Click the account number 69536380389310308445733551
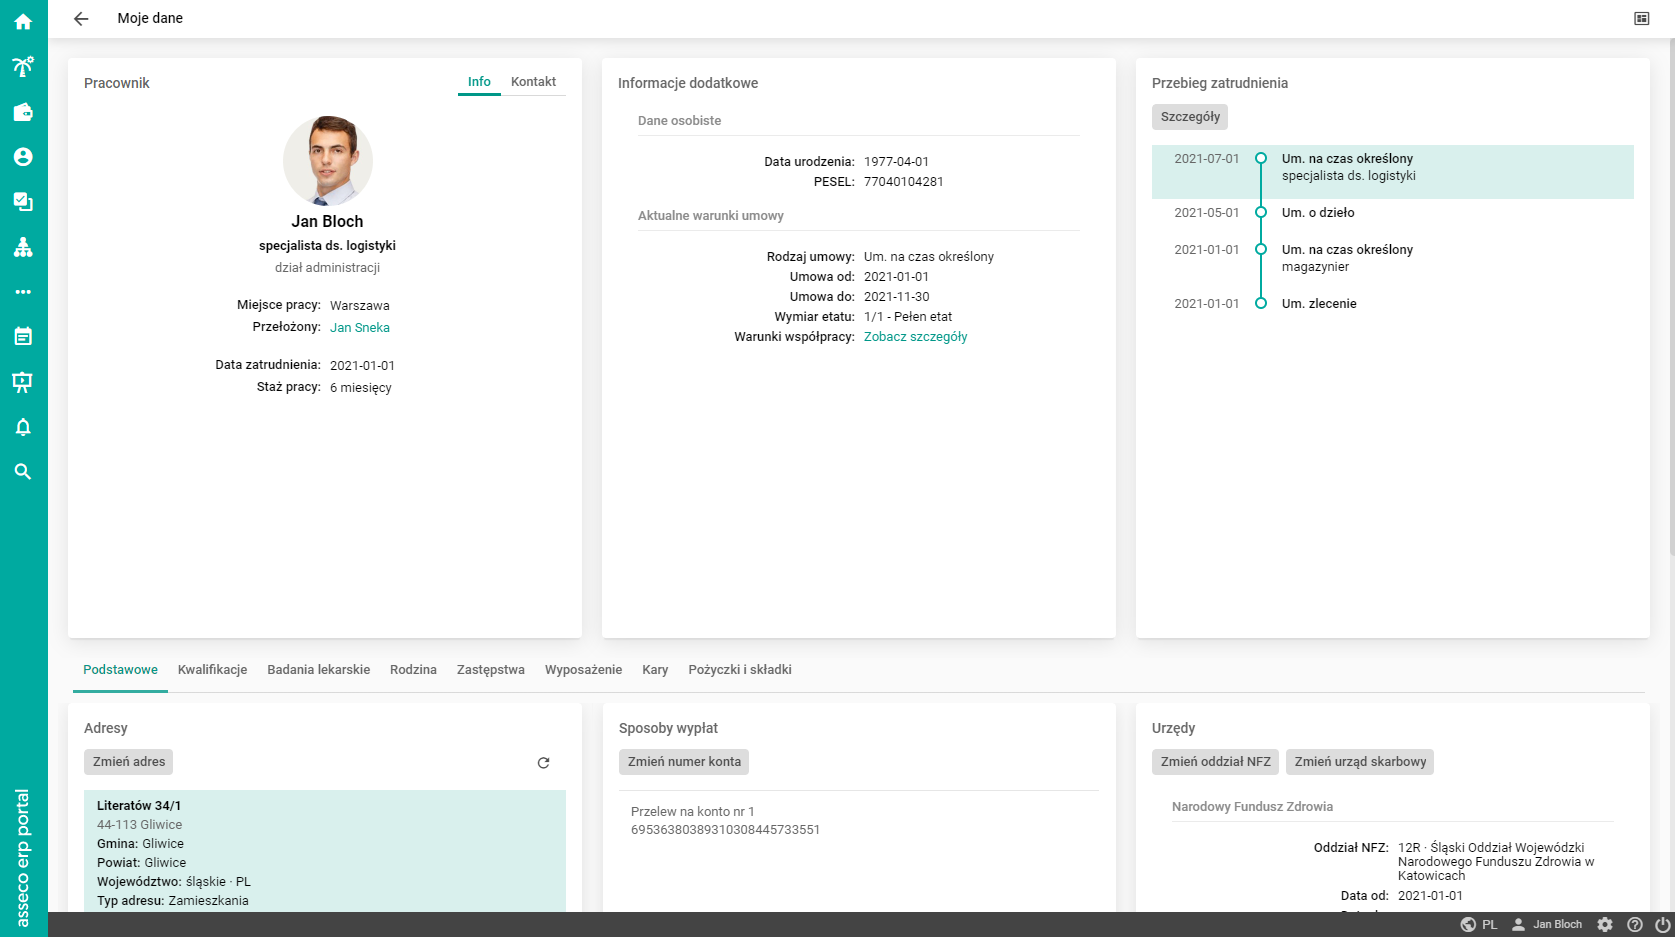Image resolution: width=1675 pixels, height=937 pixels. [x=725, y=830]
